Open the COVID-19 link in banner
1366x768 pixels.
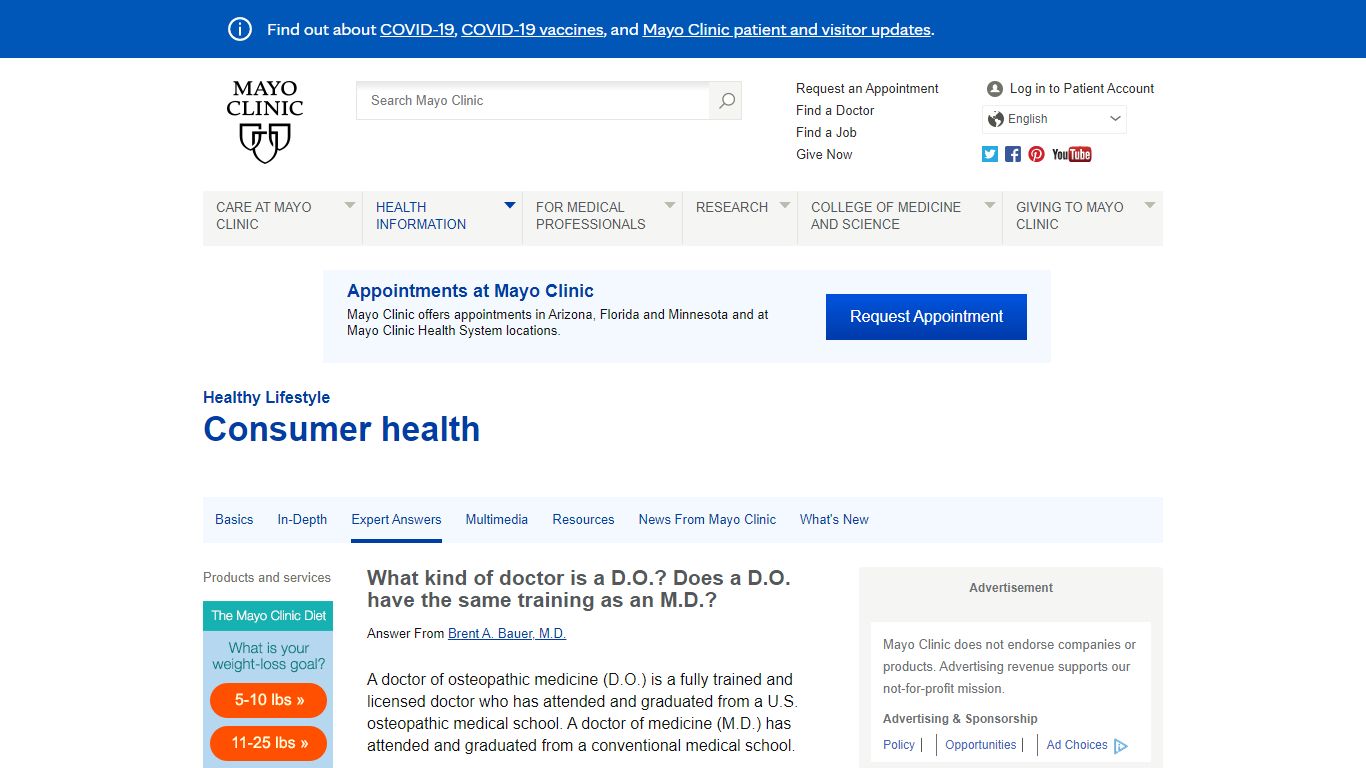point(417,30)
